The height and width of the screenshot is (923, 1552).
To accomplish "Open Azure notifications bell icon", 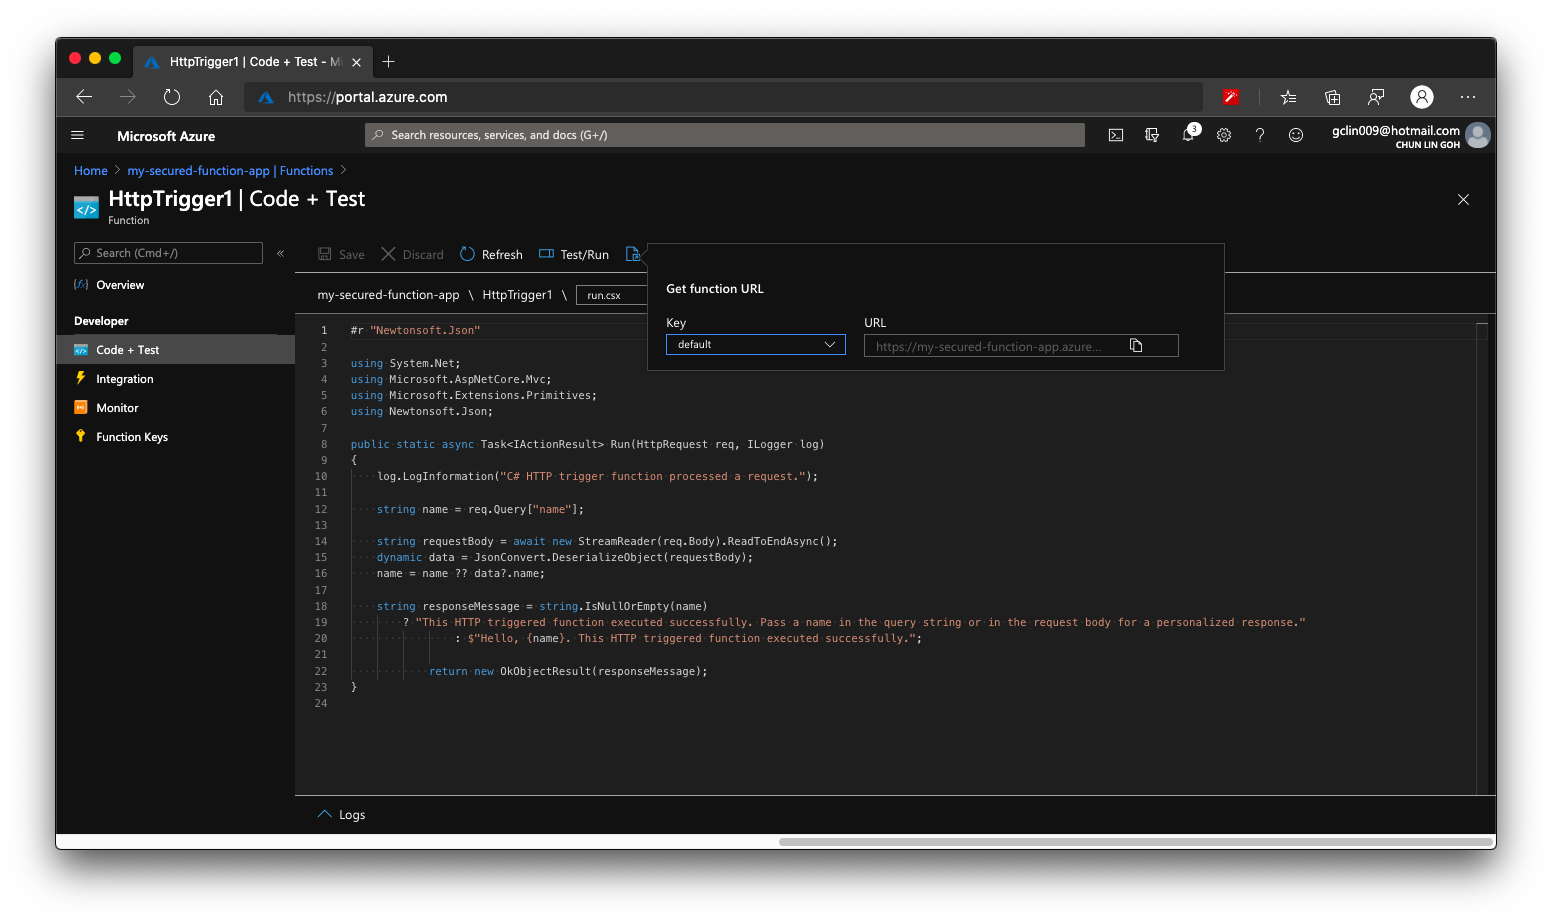I will 1188,134.
